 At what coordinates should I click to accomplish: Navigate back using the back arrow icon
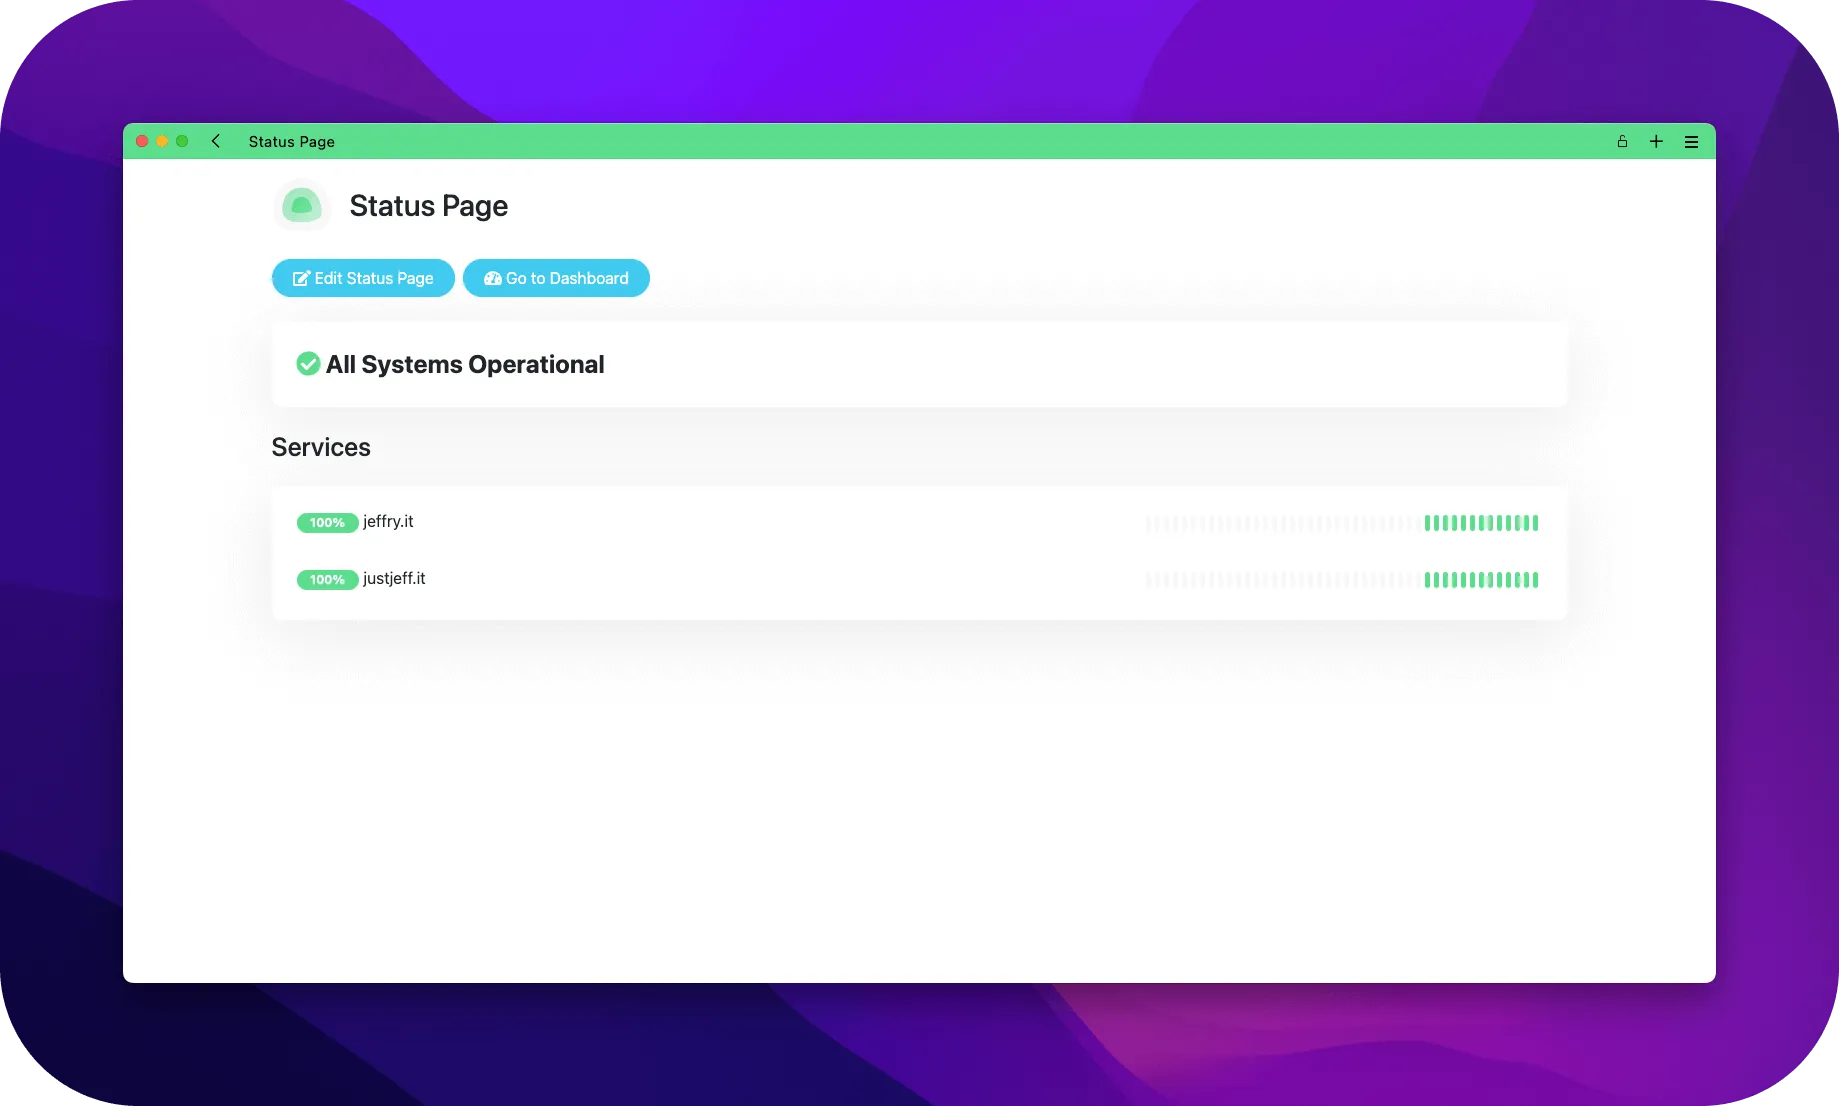tap(216, 141)
